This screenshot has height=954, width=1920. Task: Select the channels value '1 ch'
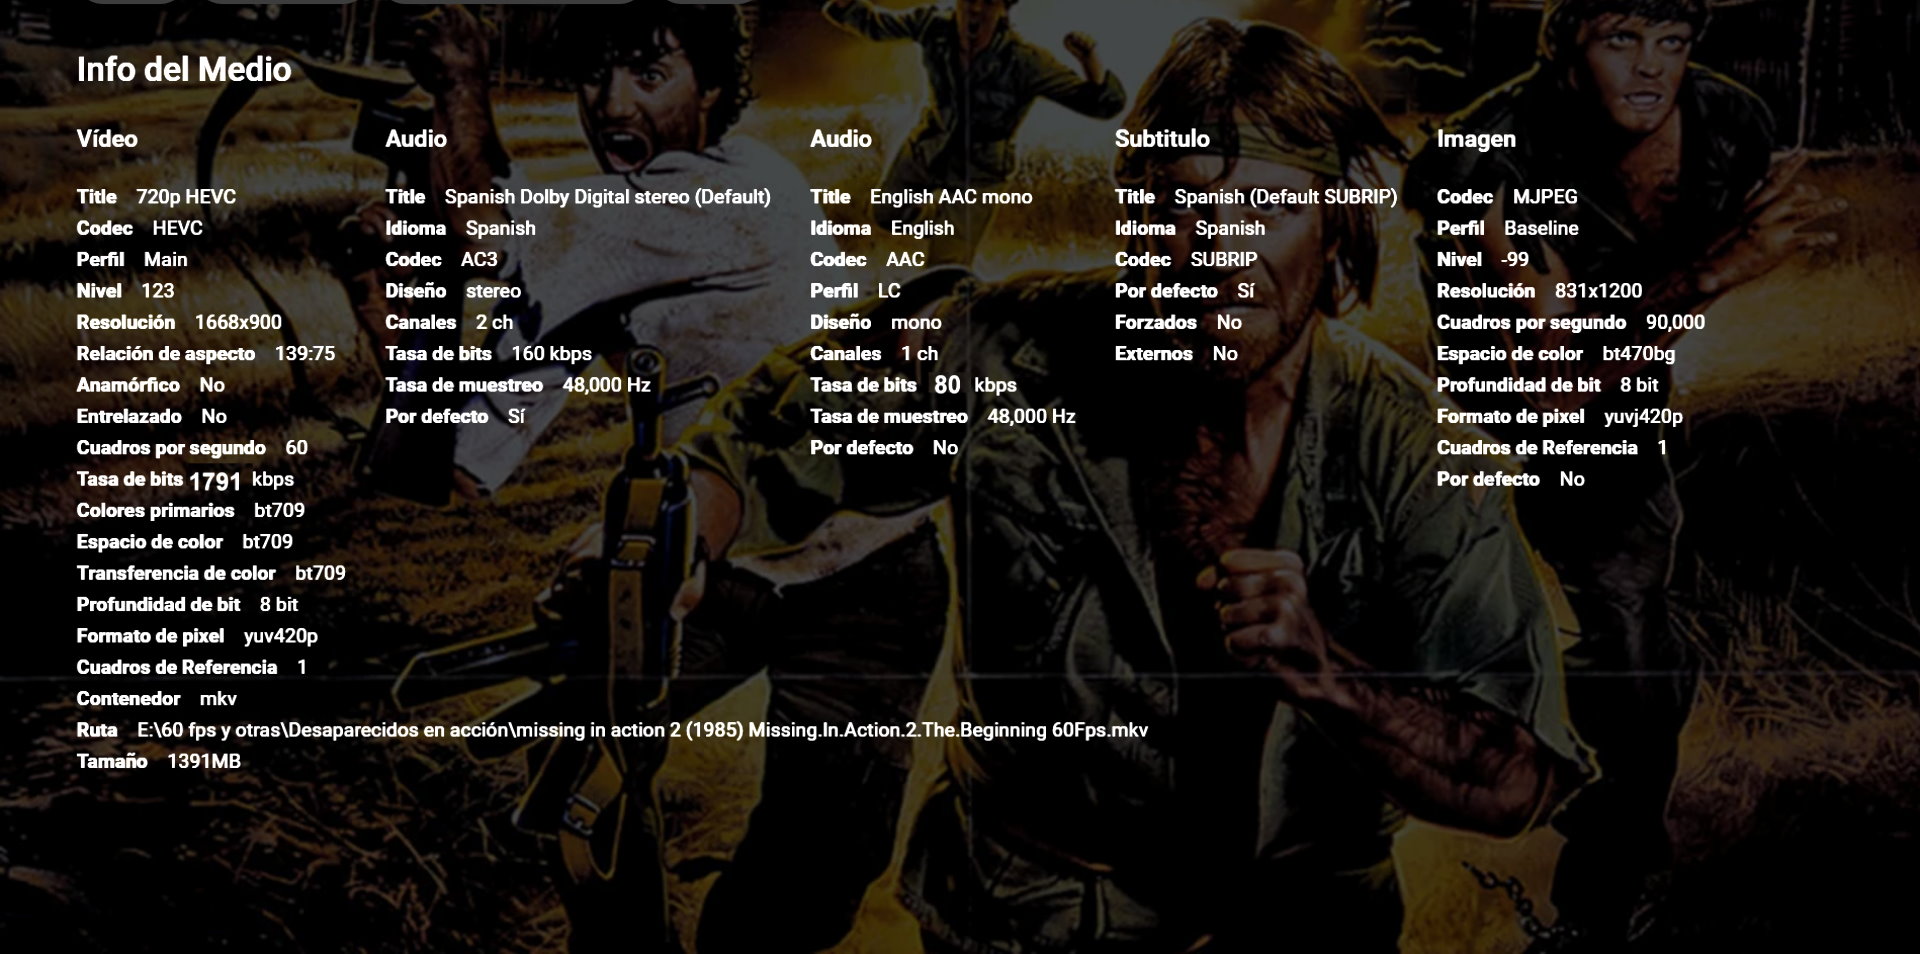pos(919,354)
